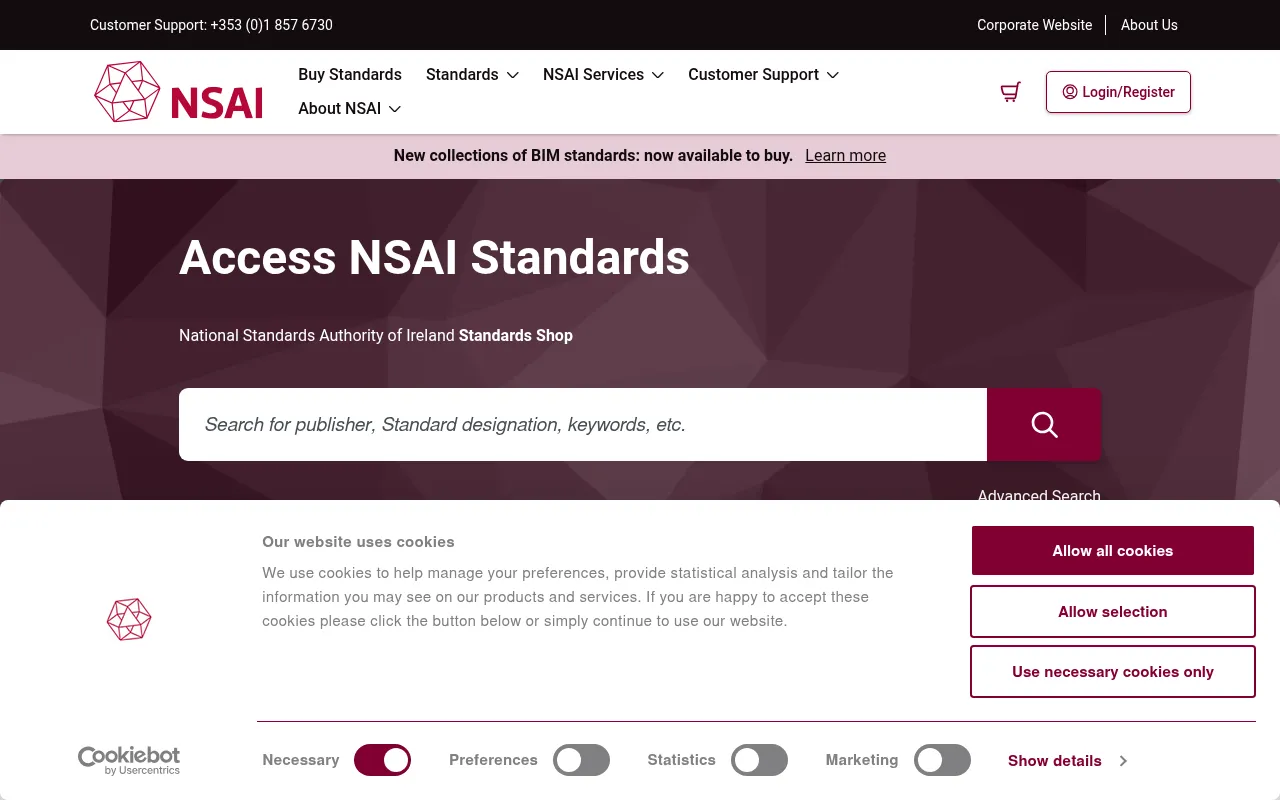1280x800 pixels.
Task: Expand the NSAI Services menu
Action: tap(603, 75)
